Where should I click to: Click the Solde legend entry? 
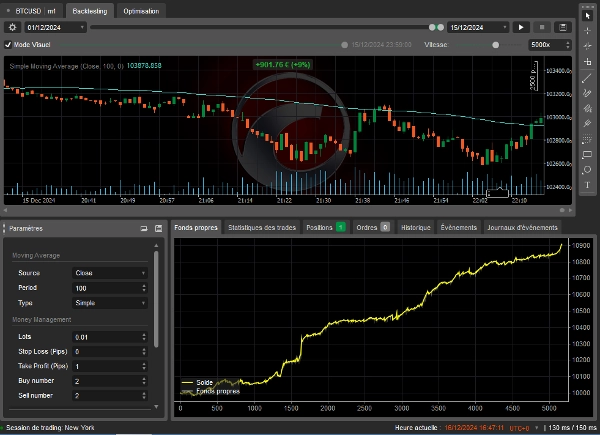197,383
